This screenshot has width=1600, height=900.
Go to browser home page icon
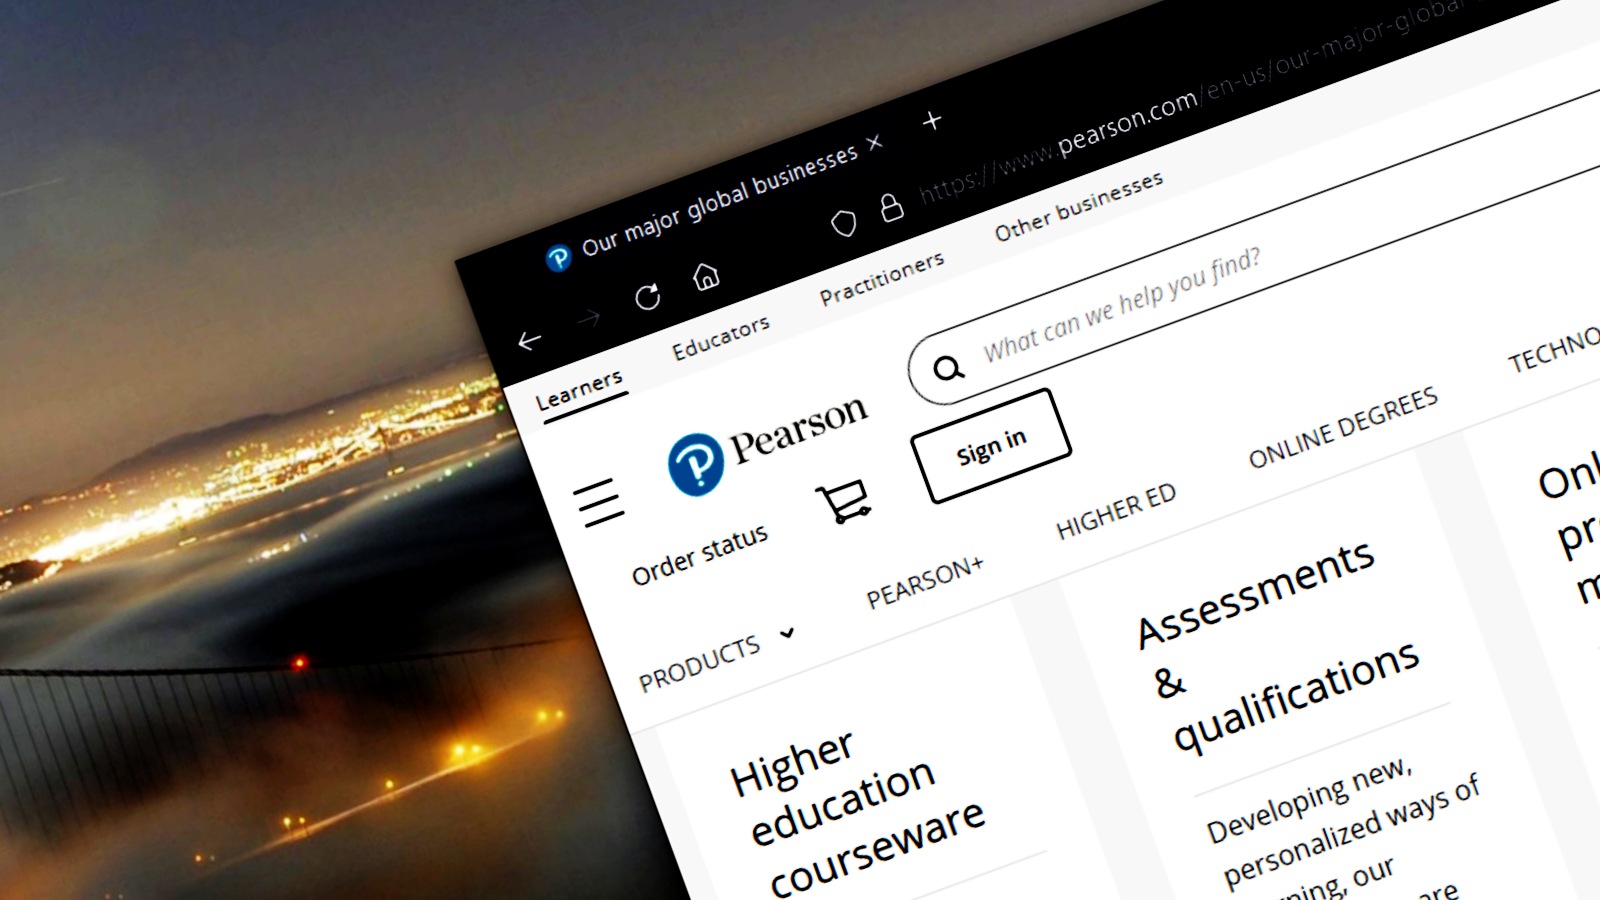coord(706,275)
